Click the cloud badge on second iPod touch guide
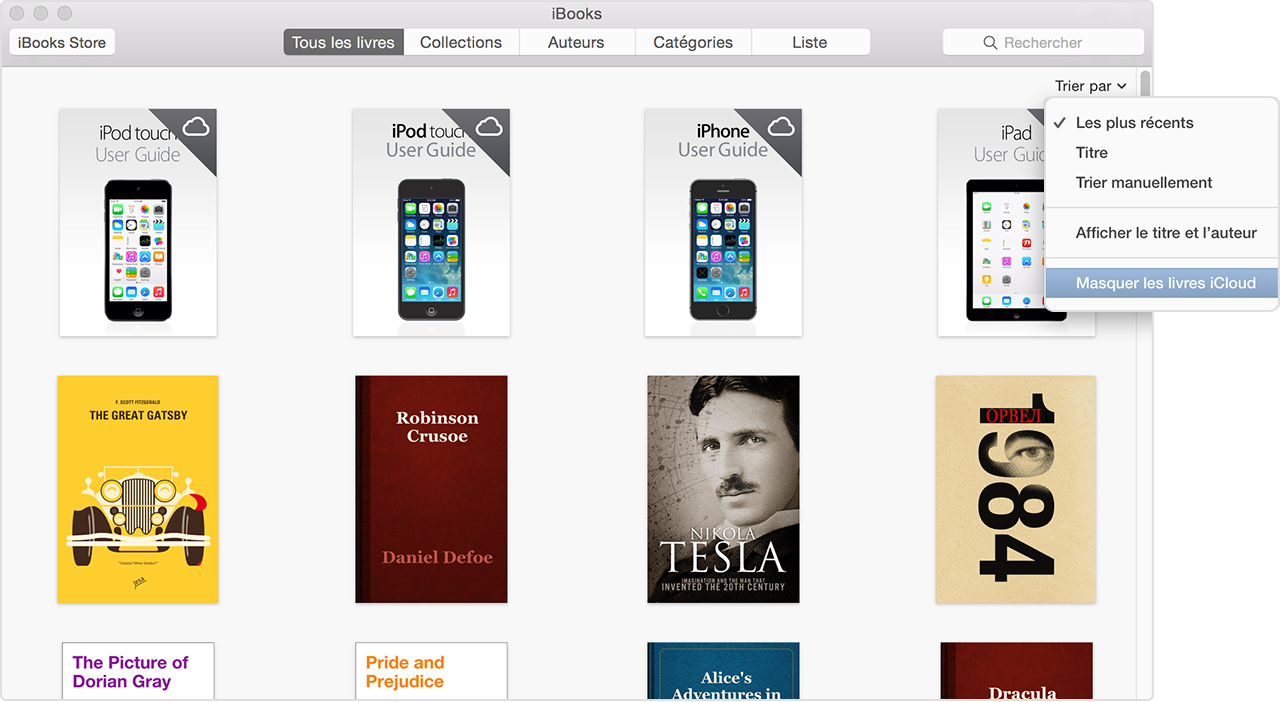This screenshot has width=1280, height=702. [489, 127]
